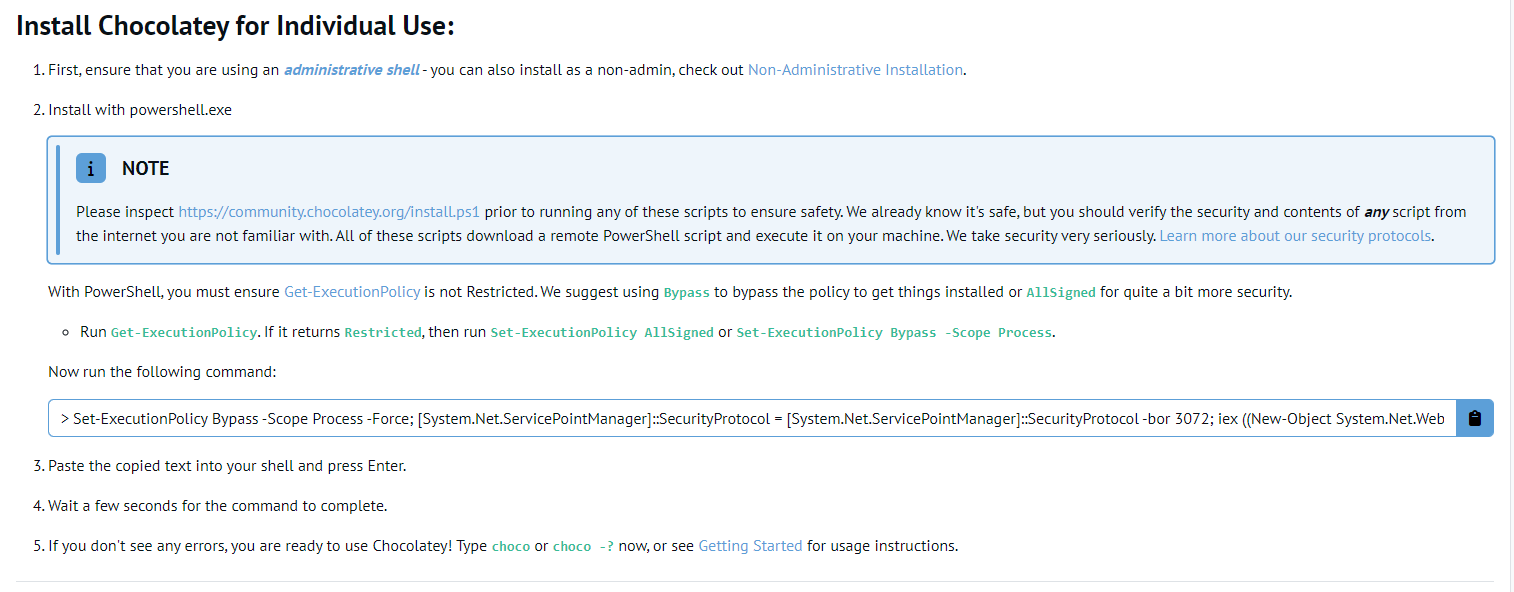
Task: Click the Install with powershell.exe step text
Action: [140, 110]
